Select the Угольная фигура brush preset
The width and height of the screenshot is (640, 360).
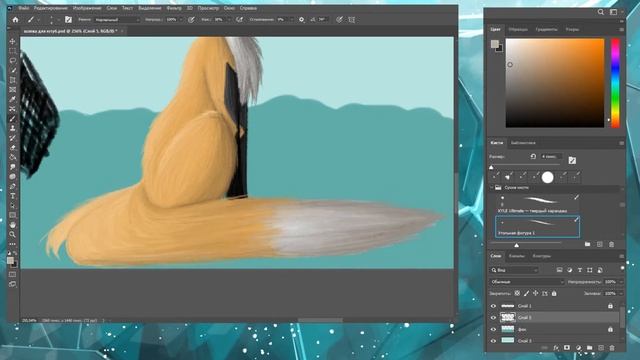(x=537, y=227)
